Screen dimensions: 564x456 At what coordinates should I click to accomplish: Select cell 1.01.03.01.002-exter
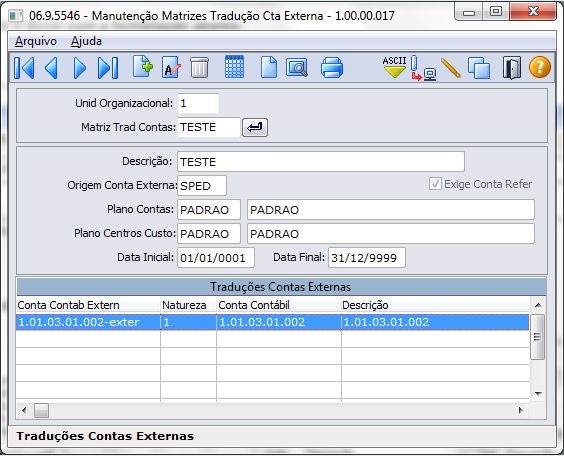pos(88,322)
